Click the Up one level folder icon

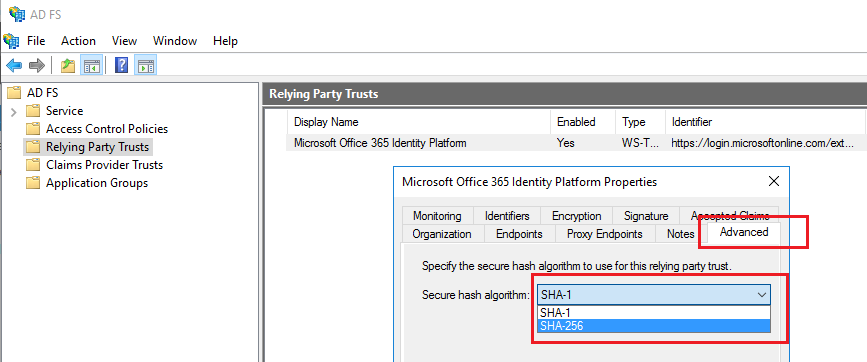click(x=67, y=66)
